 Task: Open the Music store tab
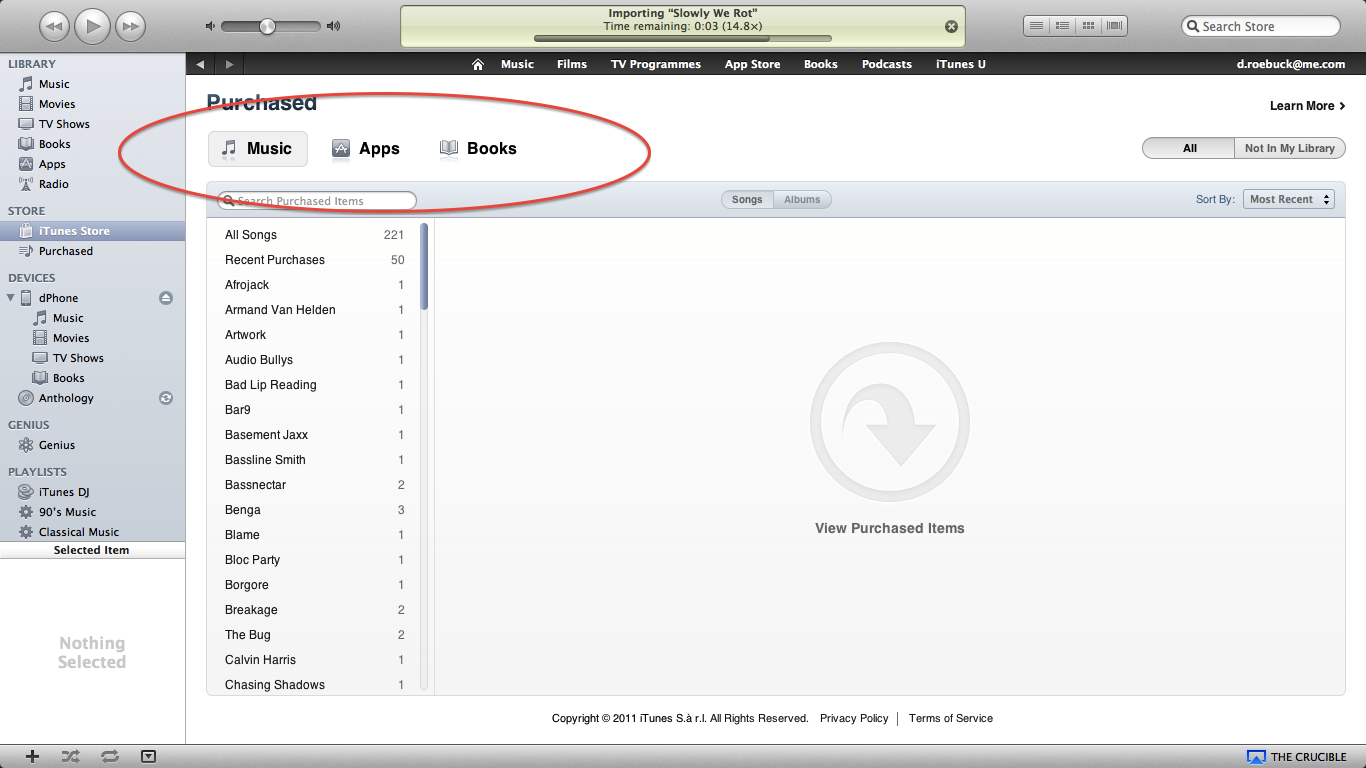coord(517,64)
